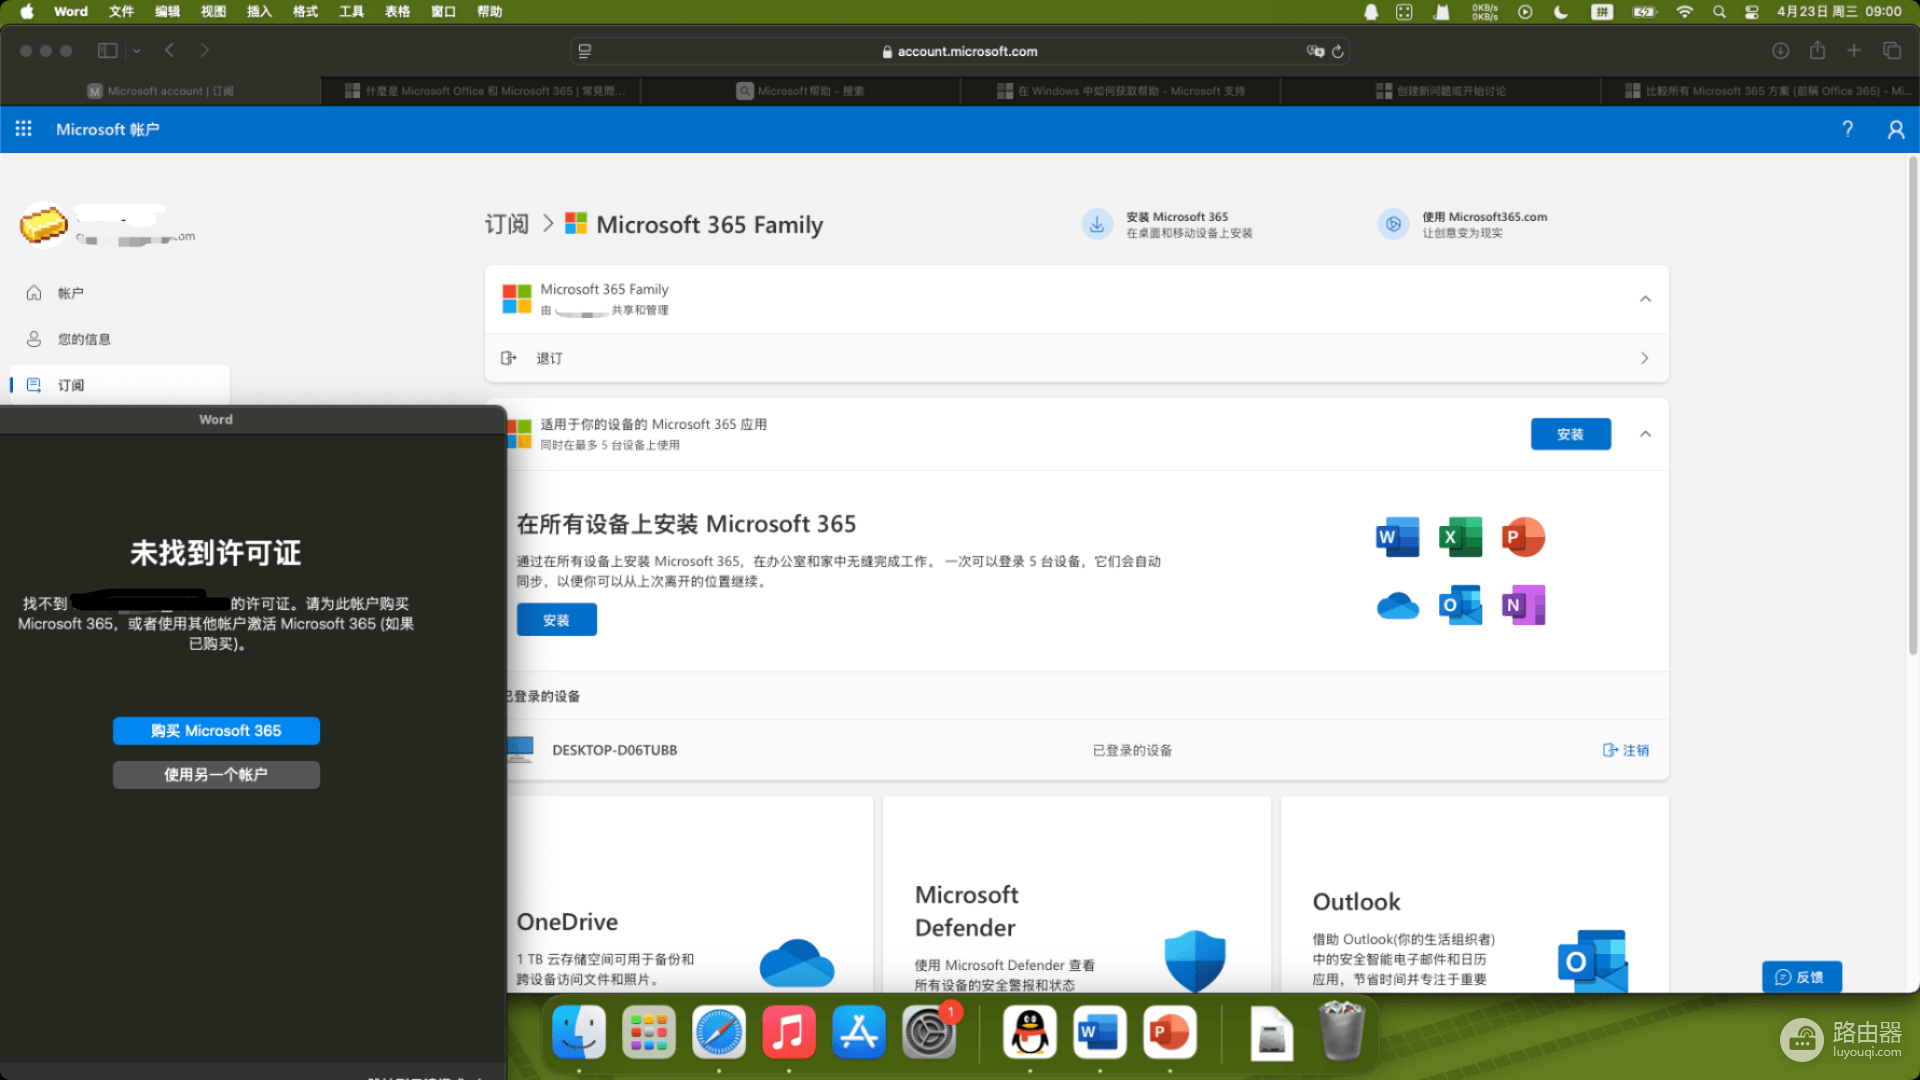The height and width of the screenshot is (1080, 1920).
Task: Click the OneDrive cloud icon on install card
Action: tap(1397, 605)
